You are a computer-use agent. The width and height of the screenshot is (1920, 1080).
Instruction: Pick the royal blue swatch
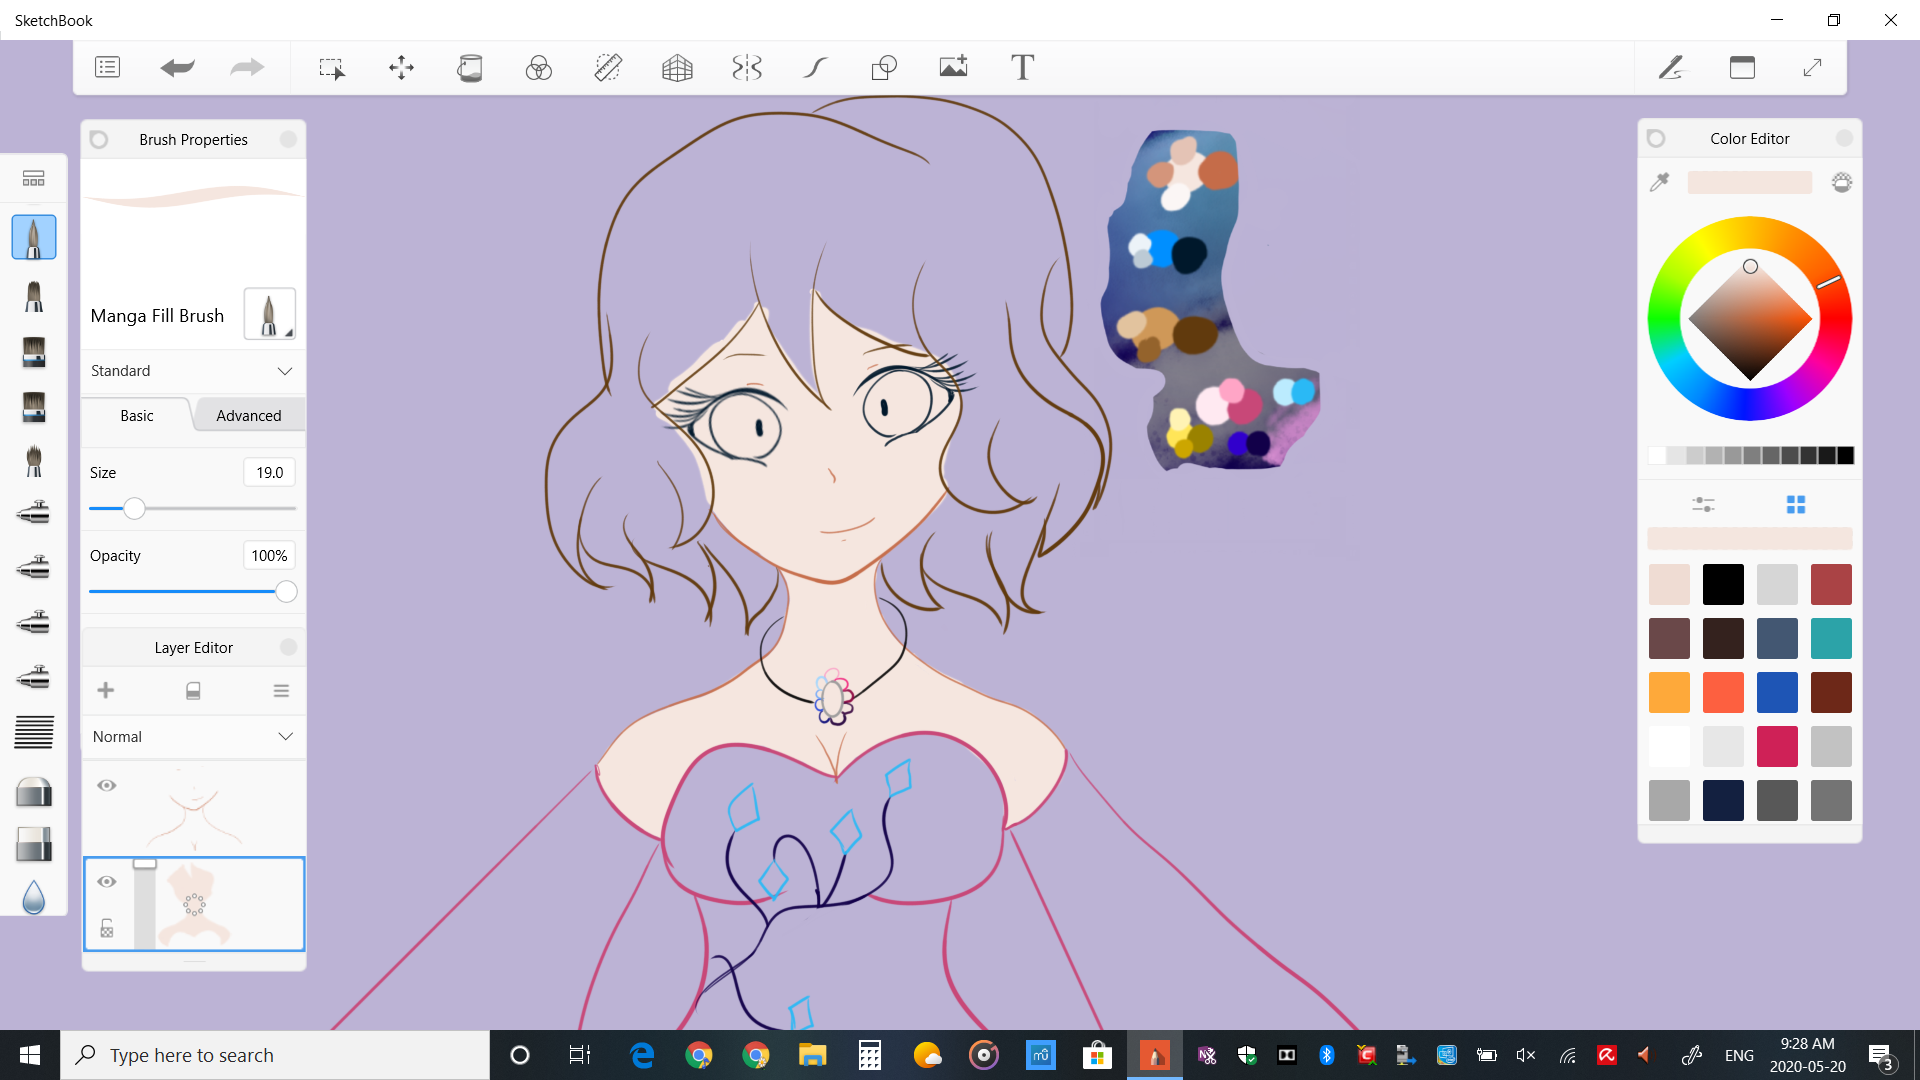(x=1777, y=692)
